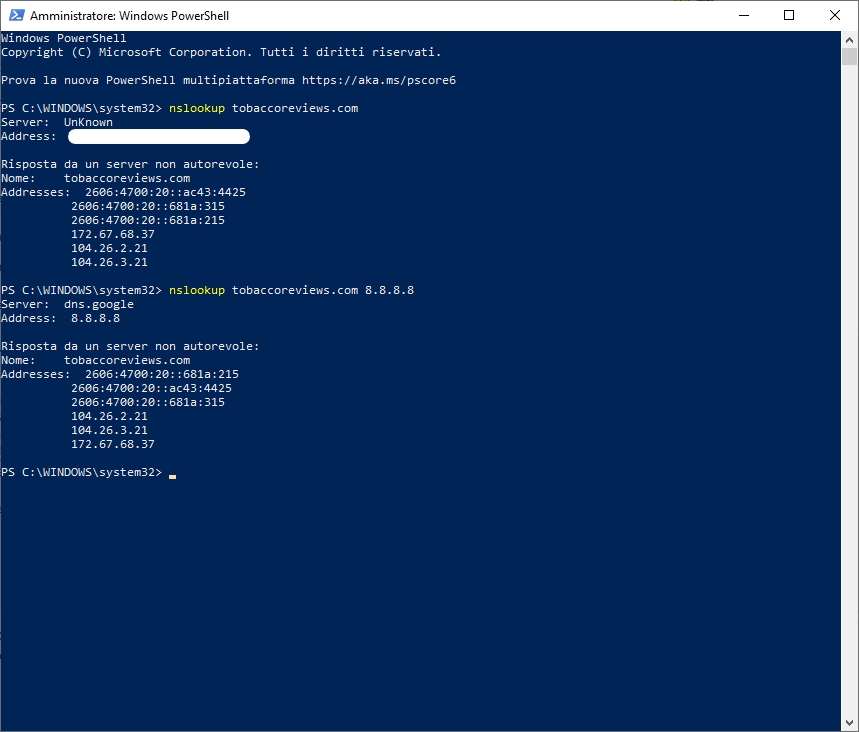Image resolution: width=859 pixels, height=732 pixels.
Task: Click the https://aka.ms/pscore6 URL text
Action: point(379,80)
